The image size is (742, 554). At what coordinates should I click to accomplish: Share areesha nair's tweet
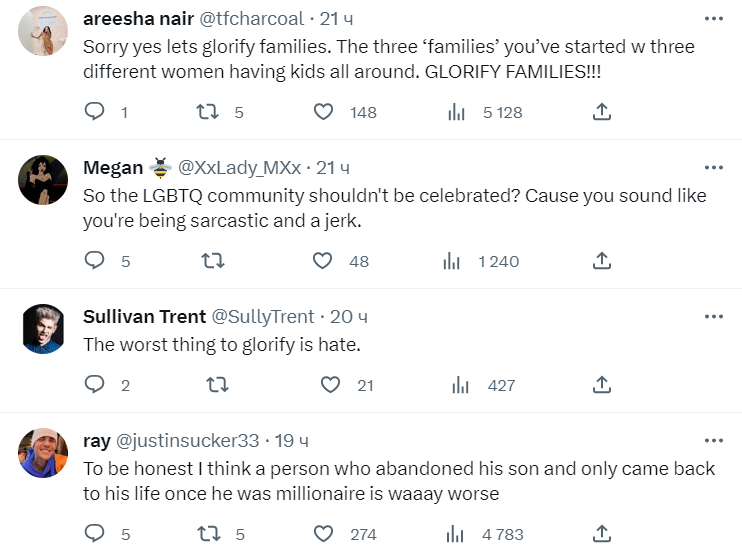(602, 112)
